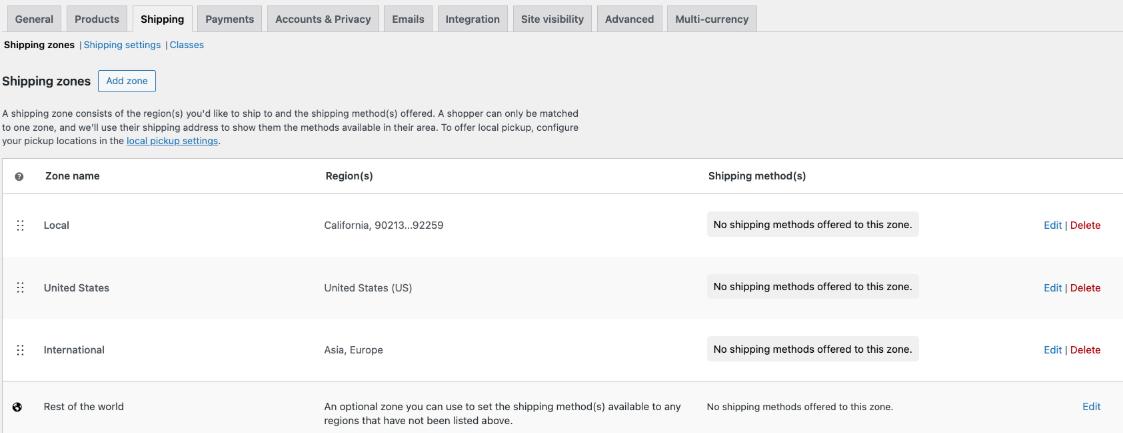
Task: Edit the Rest of the world zone
Action: 1091,407
